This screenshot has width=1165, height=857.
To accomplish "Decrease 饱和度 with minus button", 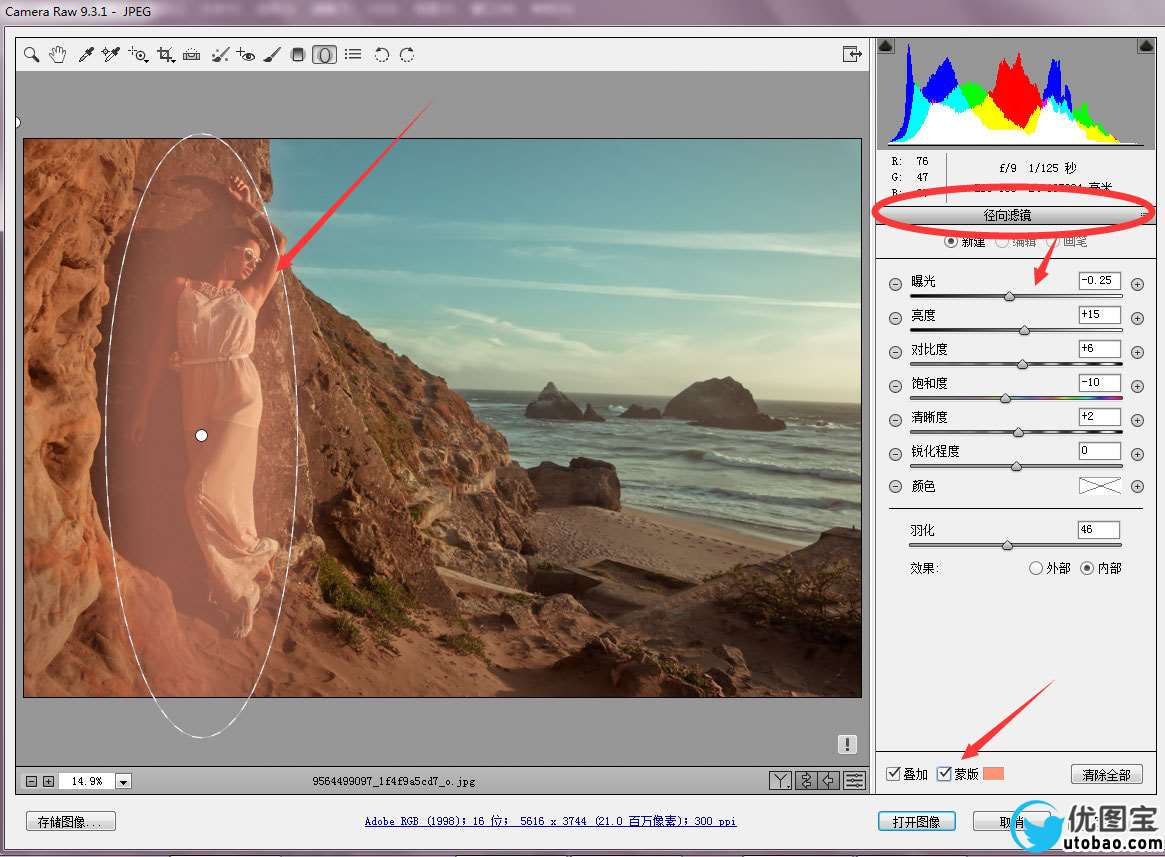I will pyautogui.click(x=895, y=386).
